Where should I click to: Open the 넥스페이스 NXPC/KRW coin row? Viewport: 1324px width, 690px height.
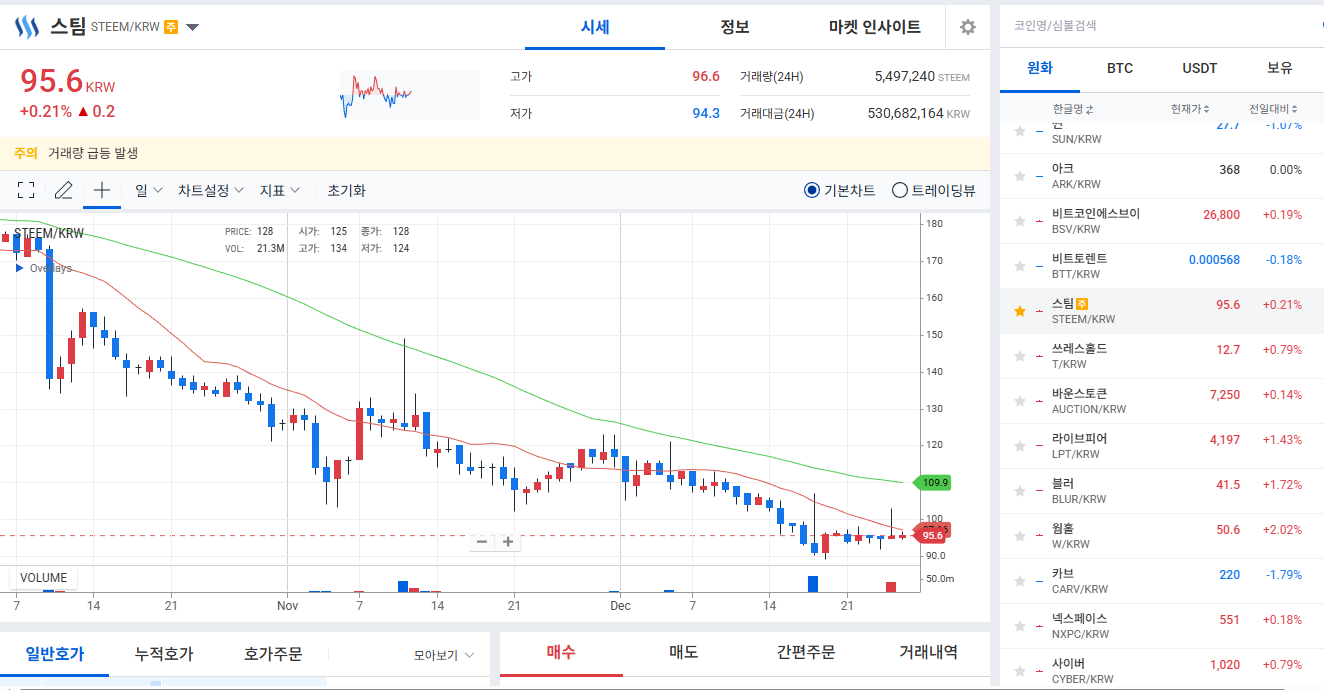[1162, 626]
